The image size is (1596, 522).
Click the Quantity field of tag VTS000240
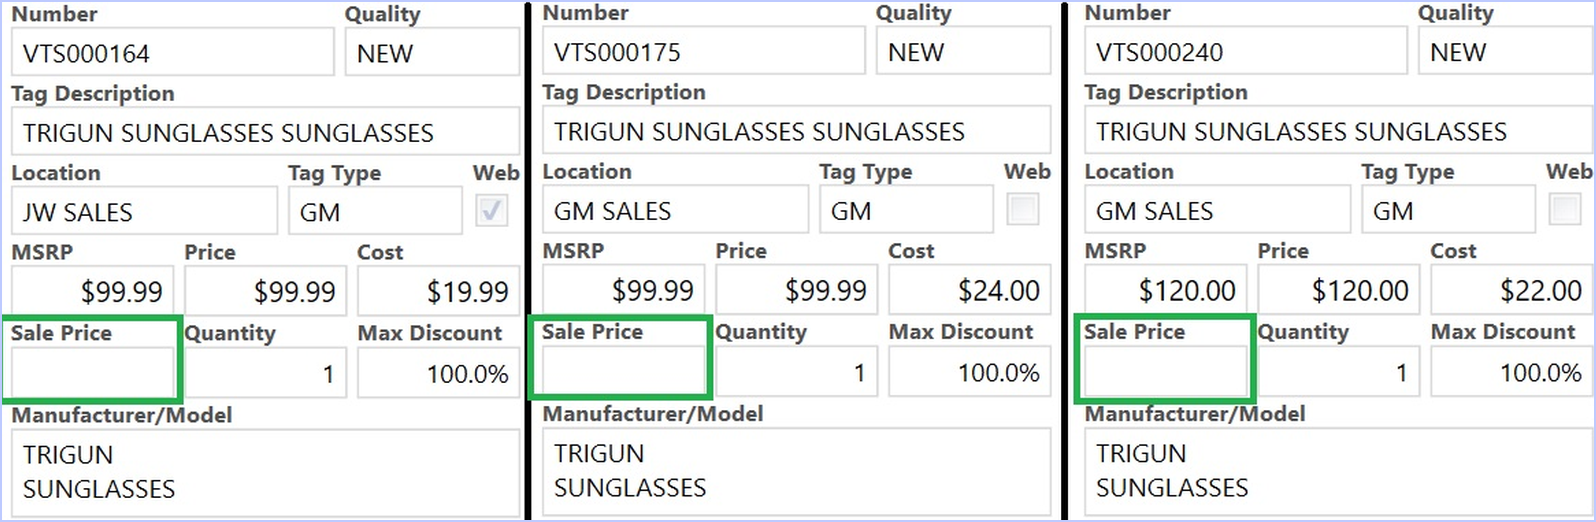[x=1339, y=372]
